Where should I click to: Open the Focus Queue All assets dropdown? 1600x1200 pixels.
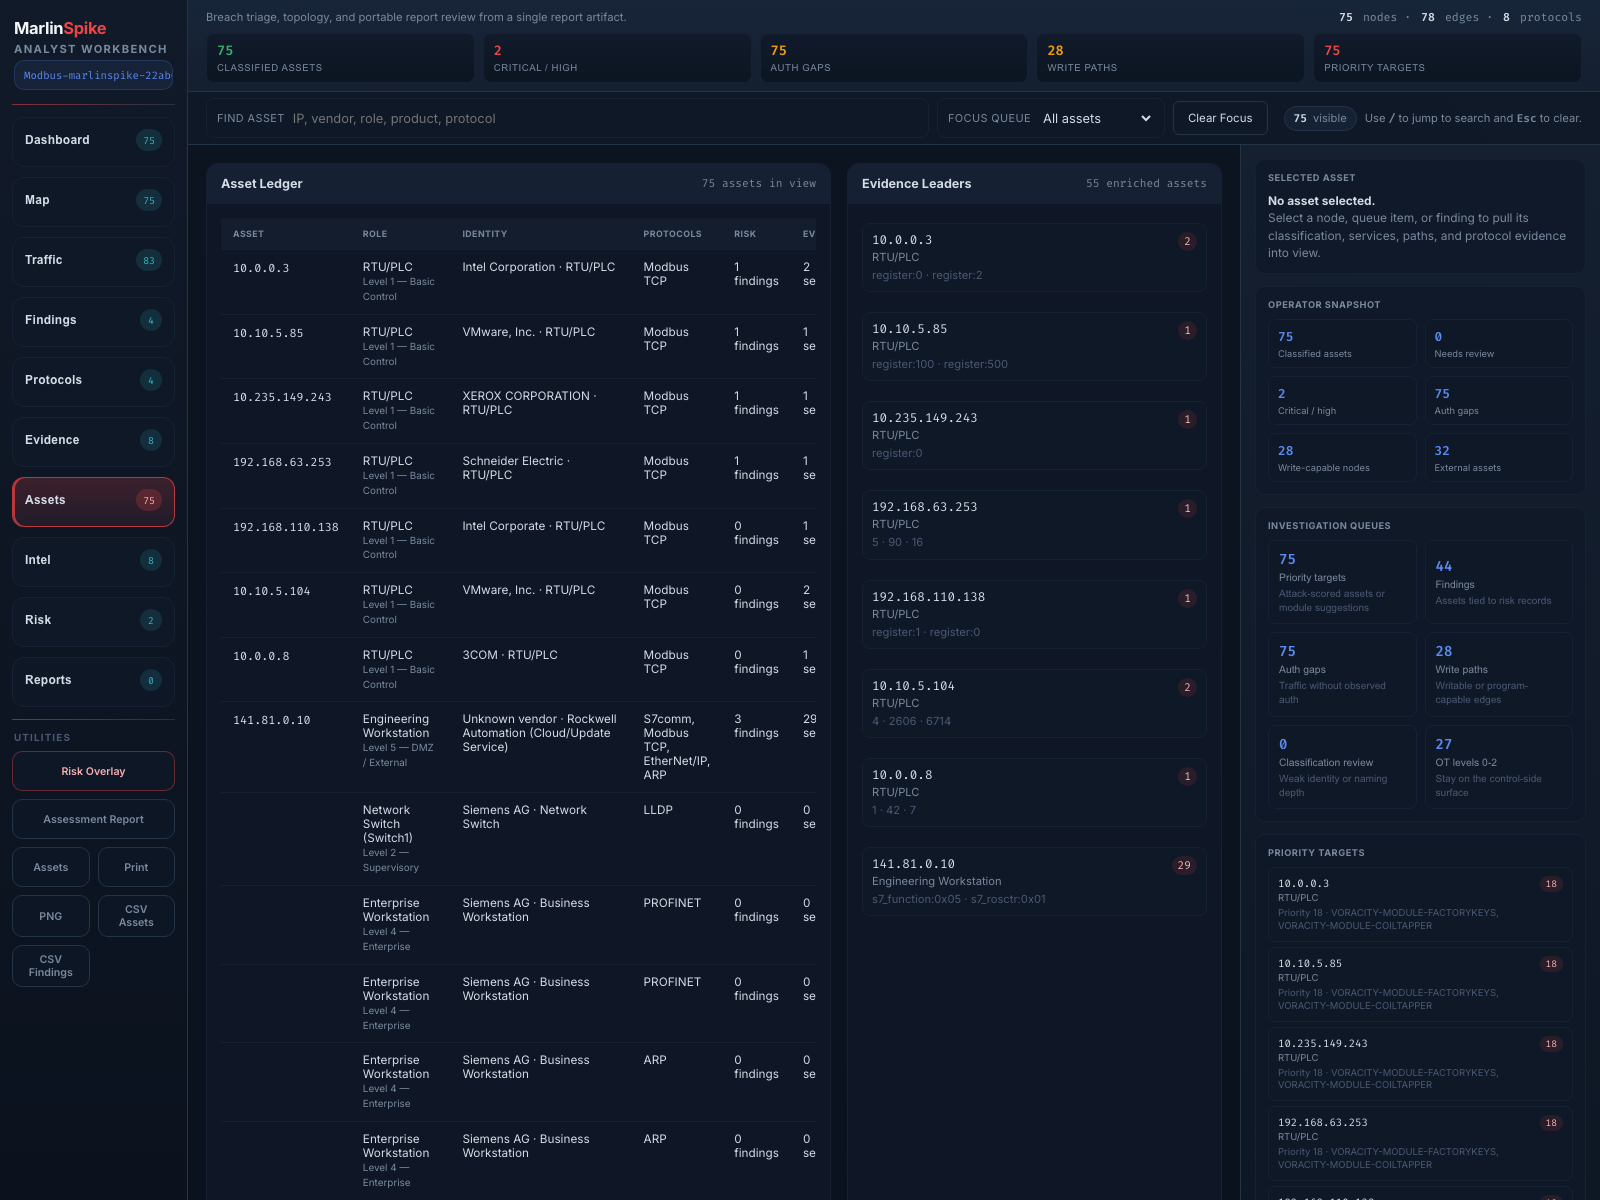point(1097,118)
